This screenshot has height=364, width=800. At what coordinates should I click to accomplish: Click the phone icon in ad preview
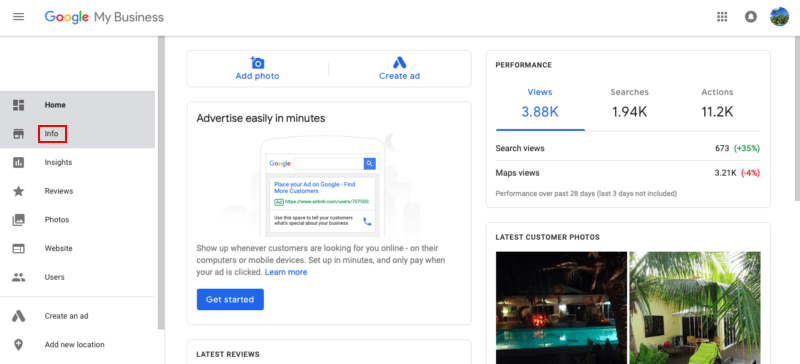(x=367, y=222)
